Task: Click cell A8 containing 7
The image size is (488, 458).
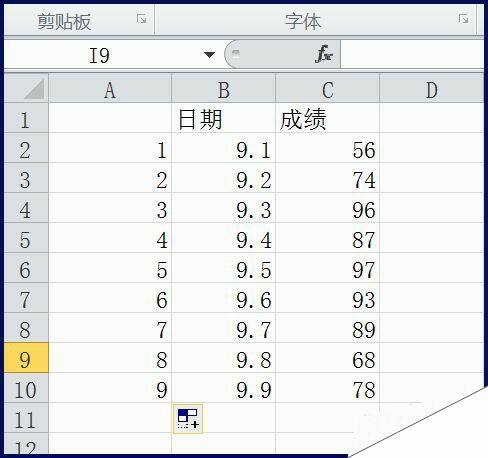Action: [x=110, y=328]
